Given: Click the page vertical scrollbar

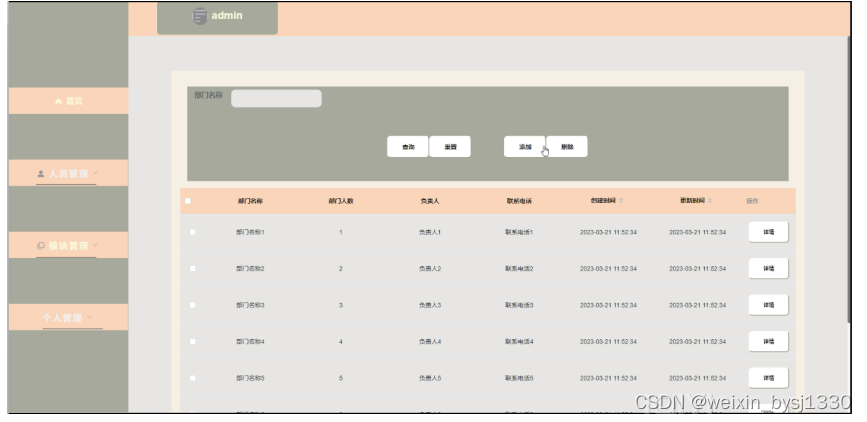Looking at the screenshot, I should pyautogui.click(x=849, y=180).
